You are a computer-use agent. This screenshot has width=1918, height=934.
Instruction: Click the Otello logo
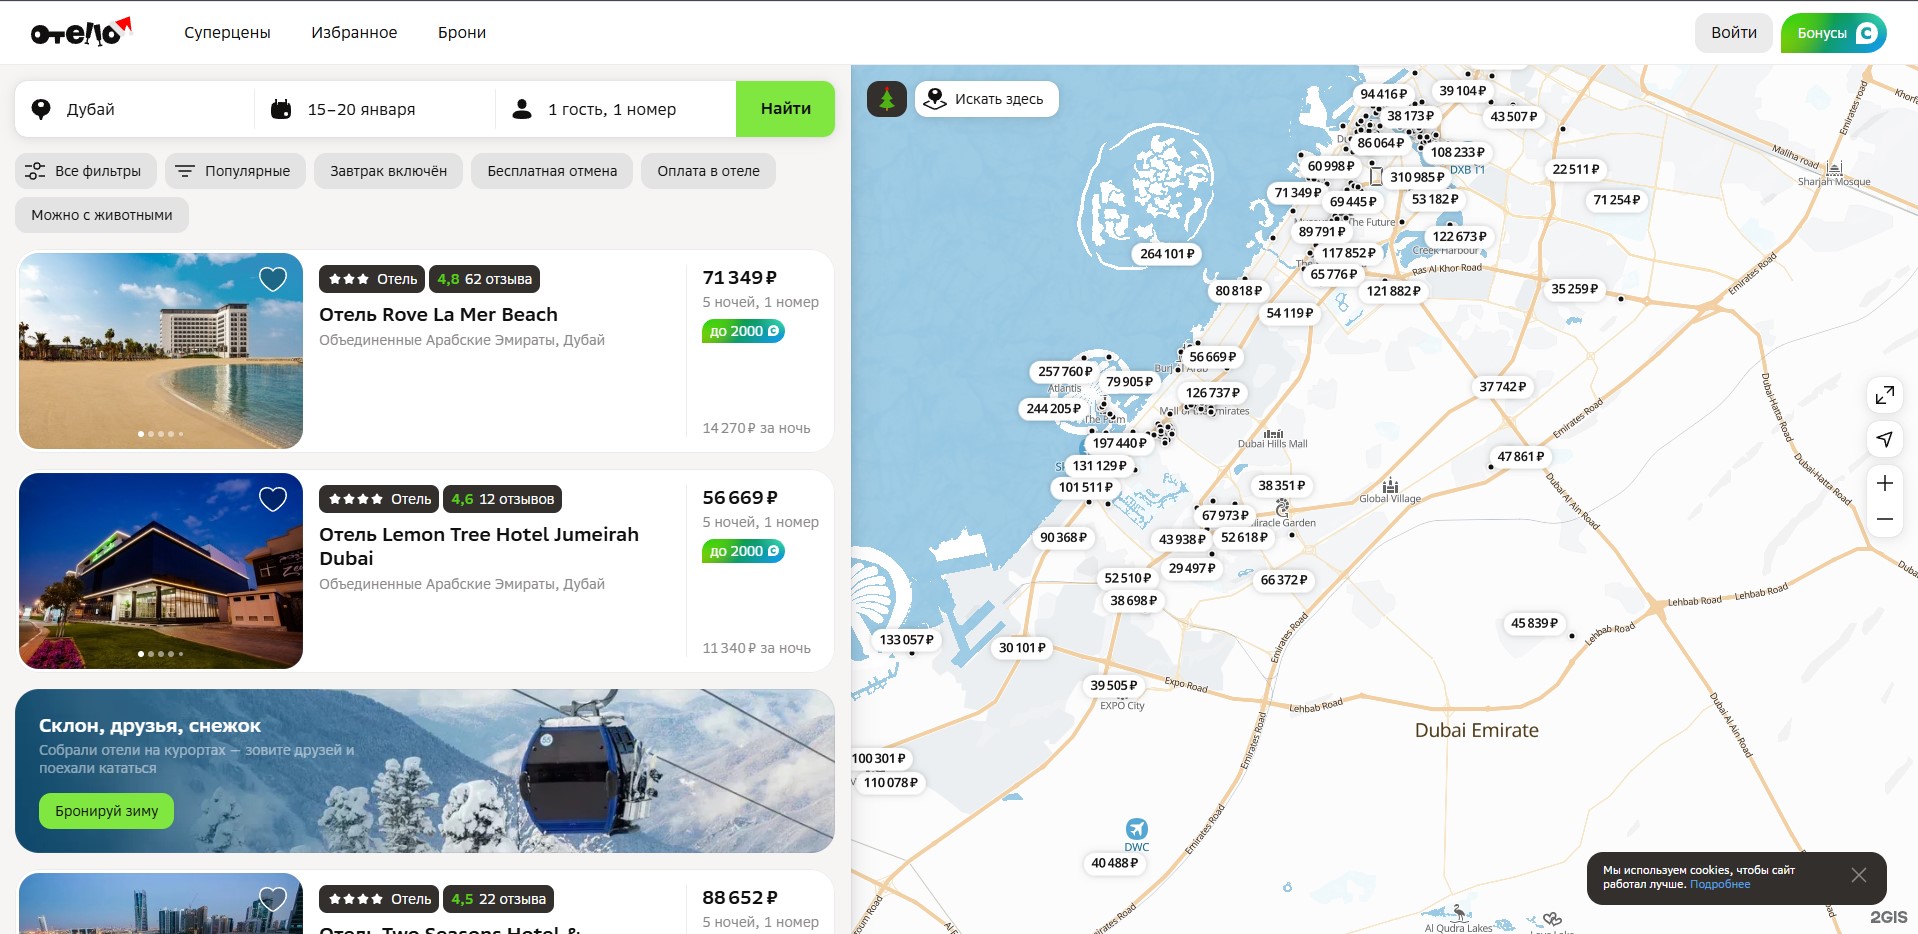(80, 33)
